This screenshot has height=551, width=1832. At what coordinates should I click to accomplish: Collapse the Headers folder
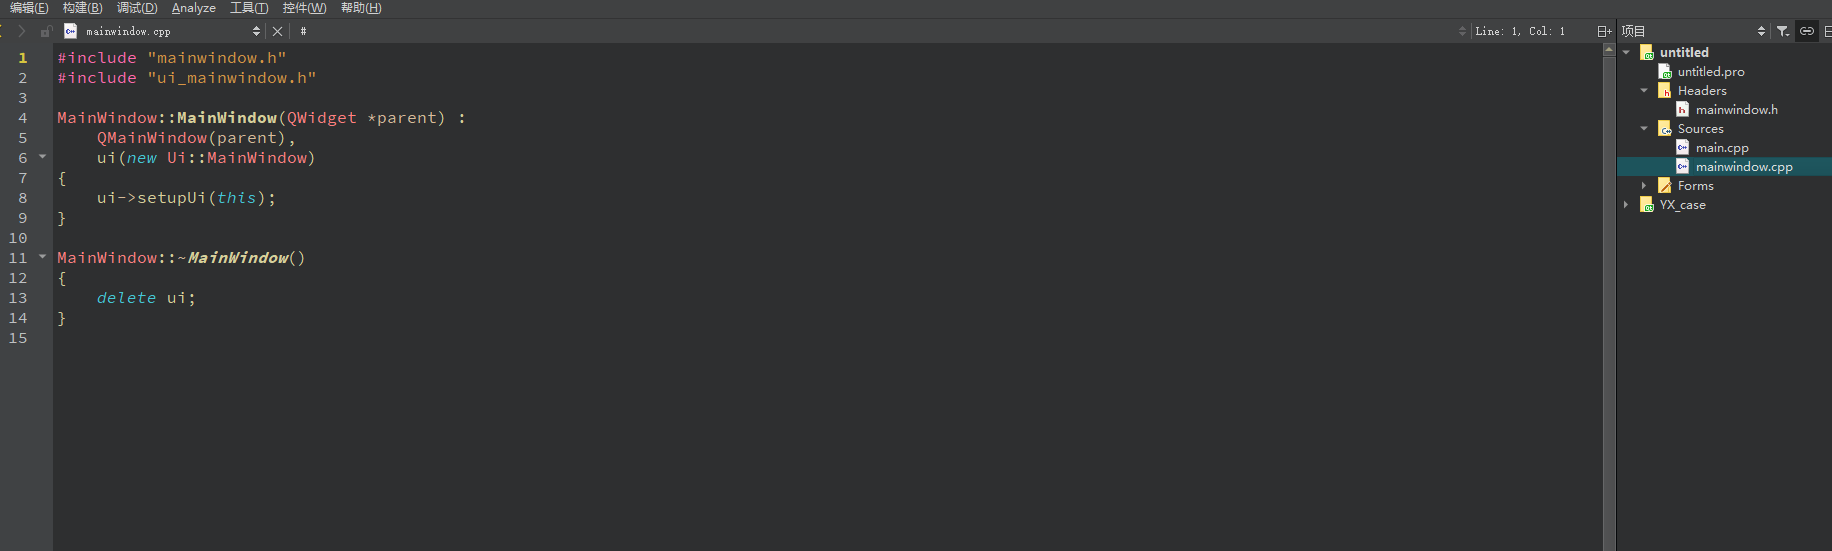pyautogui.click(x=1644, y=90)
